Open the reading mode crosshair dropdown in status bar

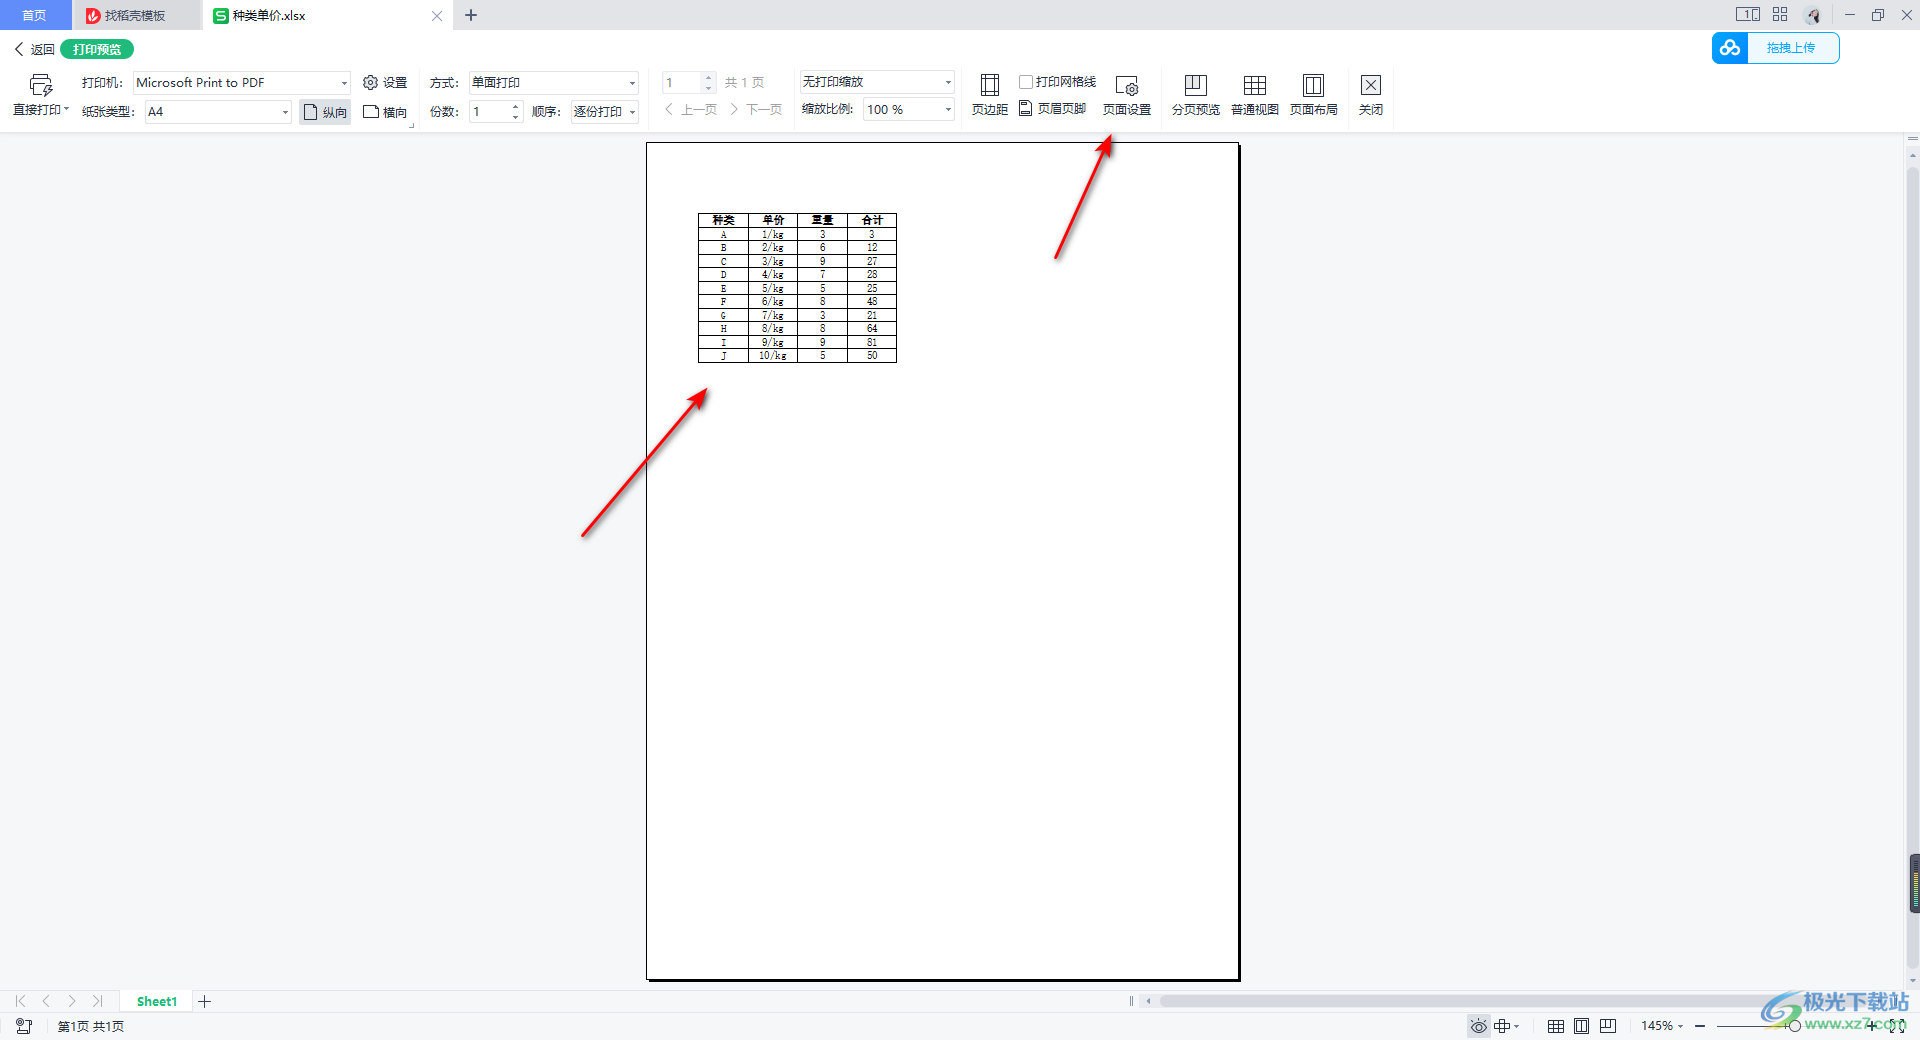pos(1507,1026)
